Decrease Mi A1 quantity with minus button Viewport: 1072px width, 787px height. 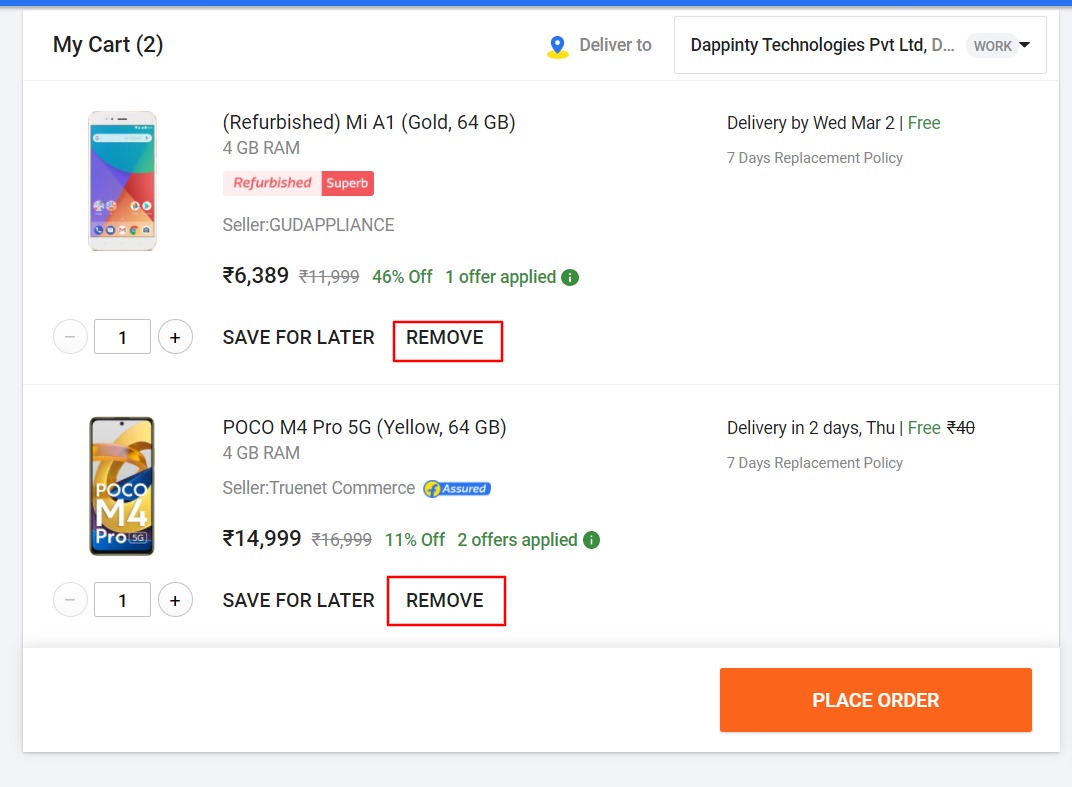(70, 337)
